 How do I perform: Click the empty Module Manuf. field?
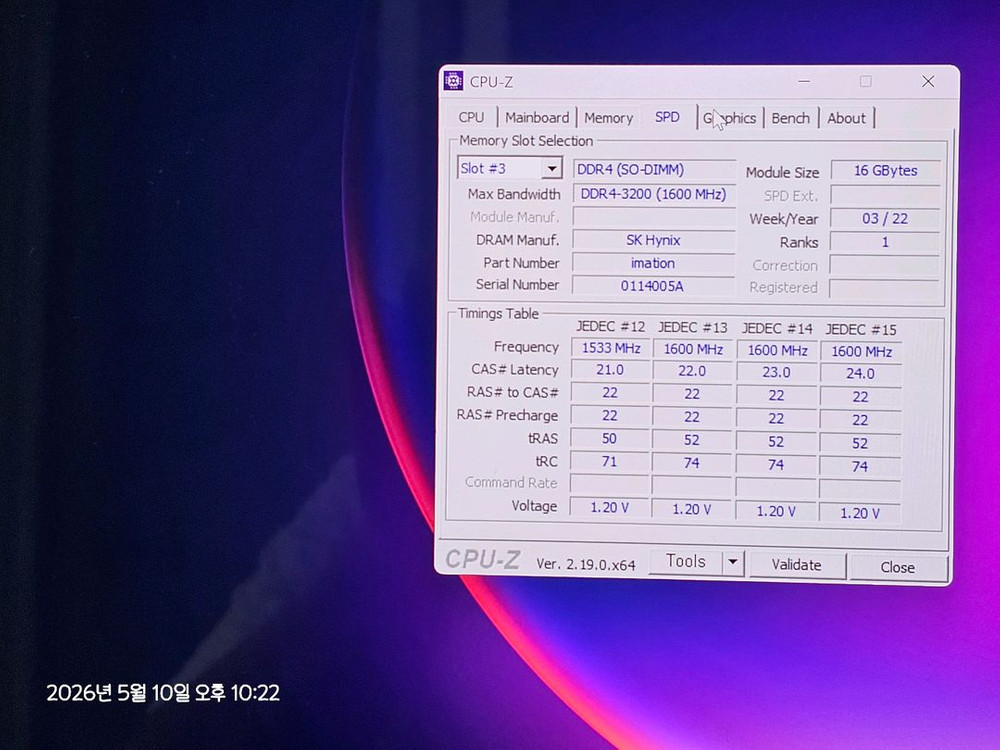tap(654, 217)
